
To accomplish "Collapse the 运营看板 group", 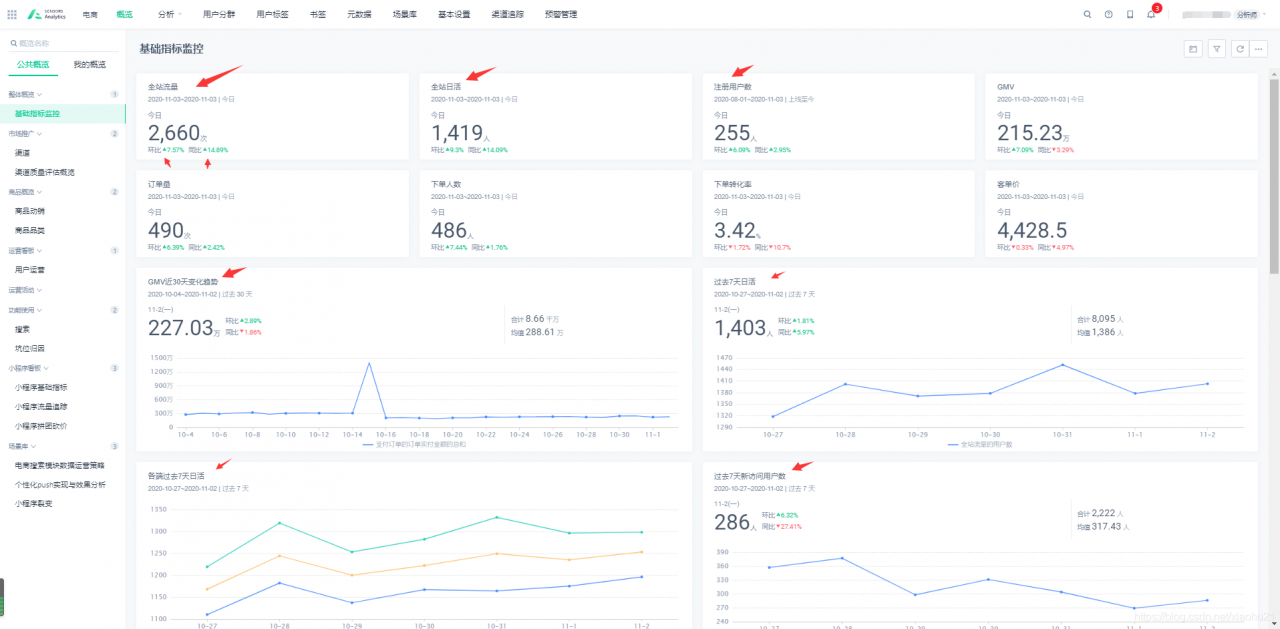I will 25,250.
